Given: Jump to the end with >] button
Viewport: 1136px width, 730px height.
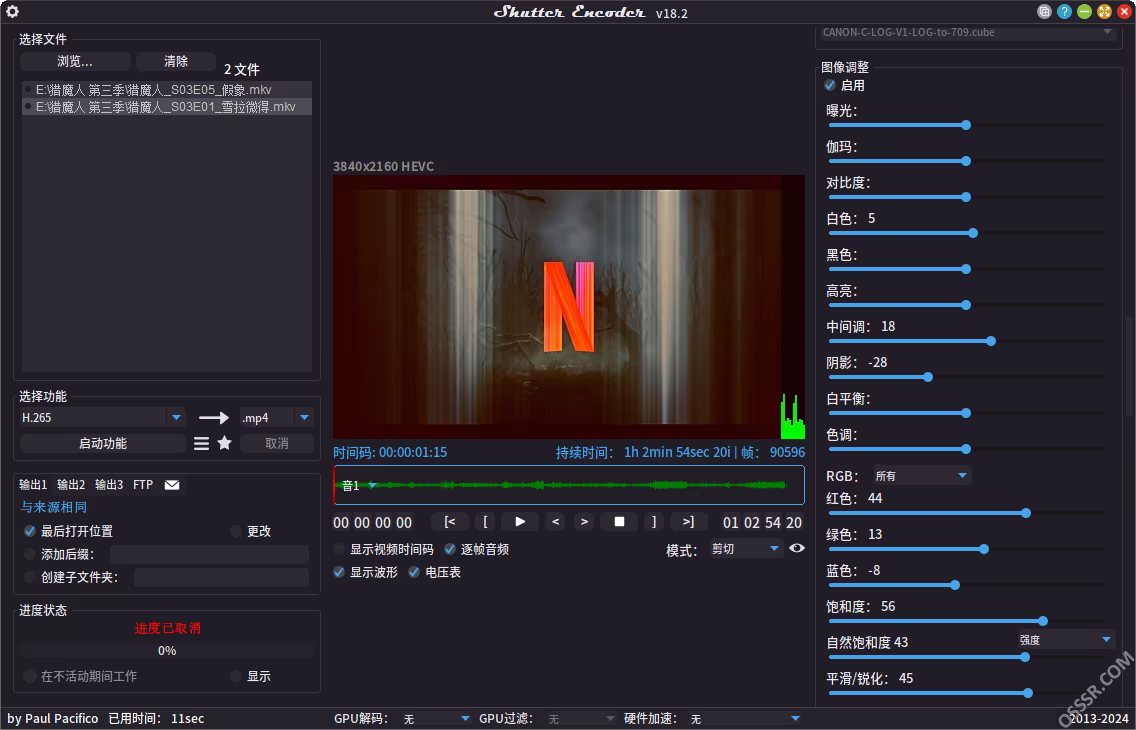Looking at the screenshot, I should point(688,521).
